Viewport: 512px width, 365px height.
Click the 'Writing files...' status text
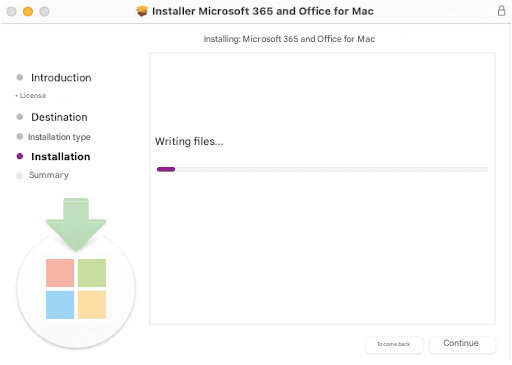[189, 141]
